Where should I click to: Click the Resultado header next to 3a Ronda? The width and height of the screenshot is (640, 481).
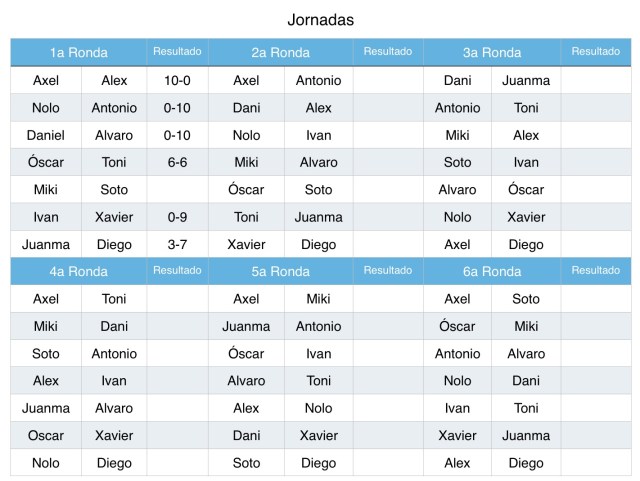(x=596, y=52)
